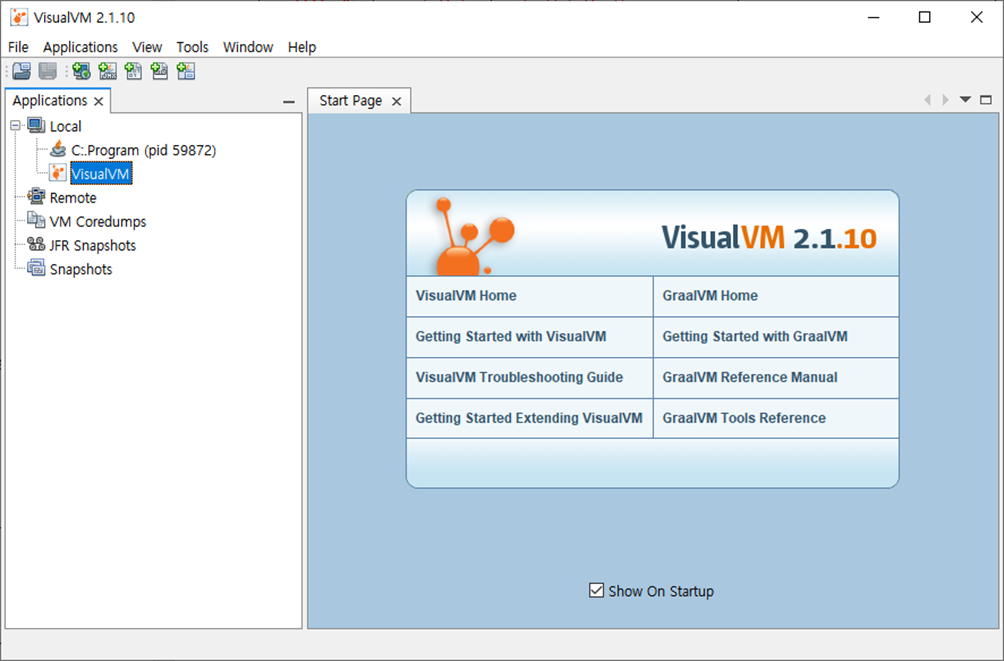Open the Tools menu
The image size is (1004, 661).
tap(193, 47)
